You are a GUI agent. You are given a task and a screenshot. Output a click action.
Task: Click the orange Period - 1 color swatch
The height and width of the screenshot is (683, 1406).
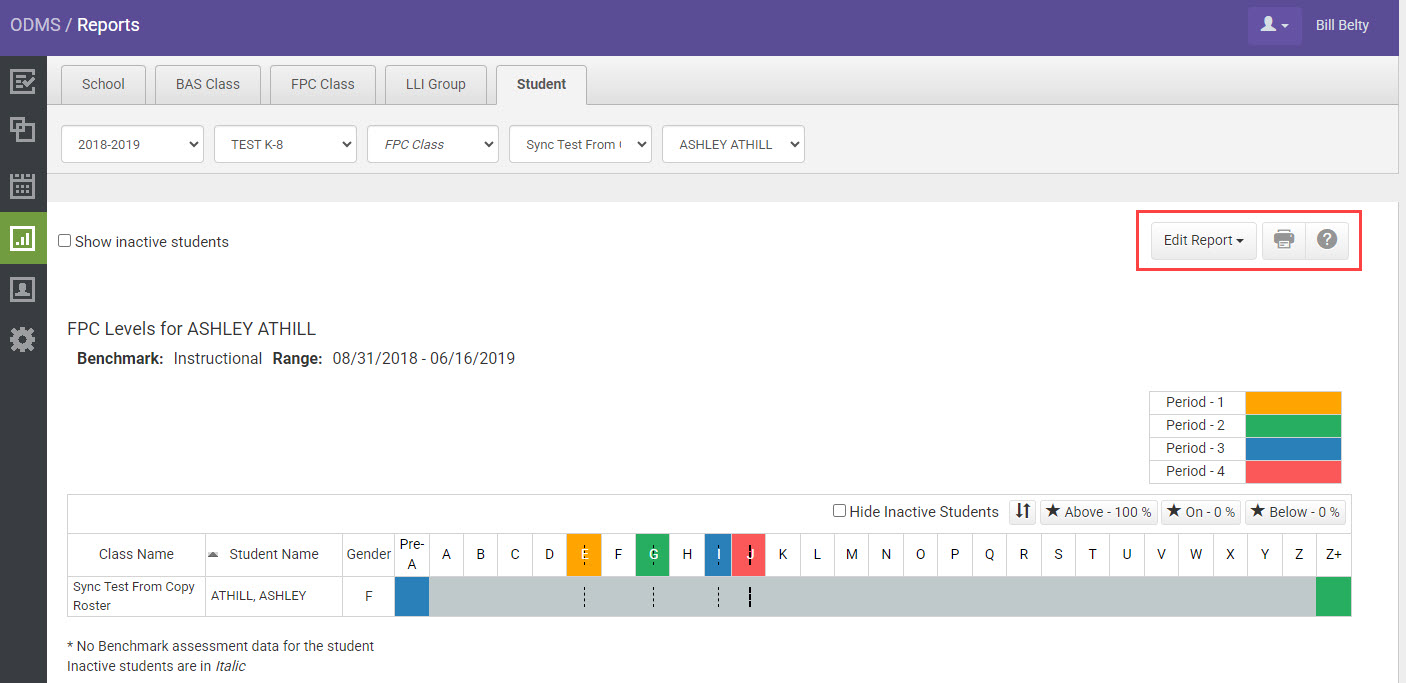tap(1293, 402)
